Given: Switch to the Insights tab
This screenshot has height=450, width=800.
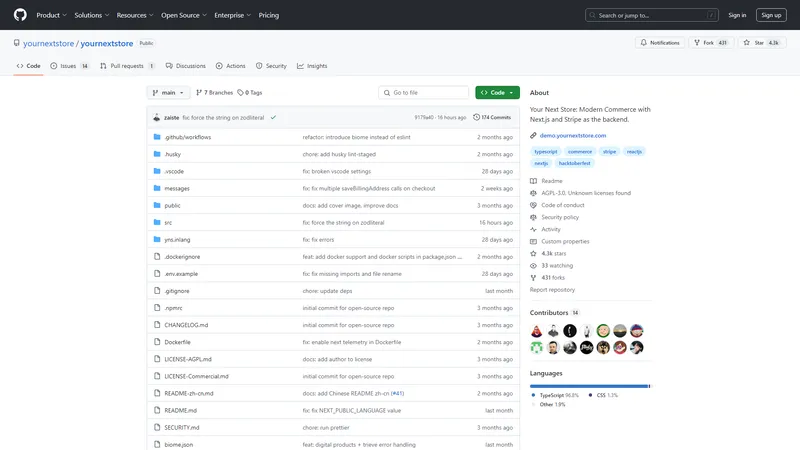Looking at the screenshot, I should pos(312,66).
